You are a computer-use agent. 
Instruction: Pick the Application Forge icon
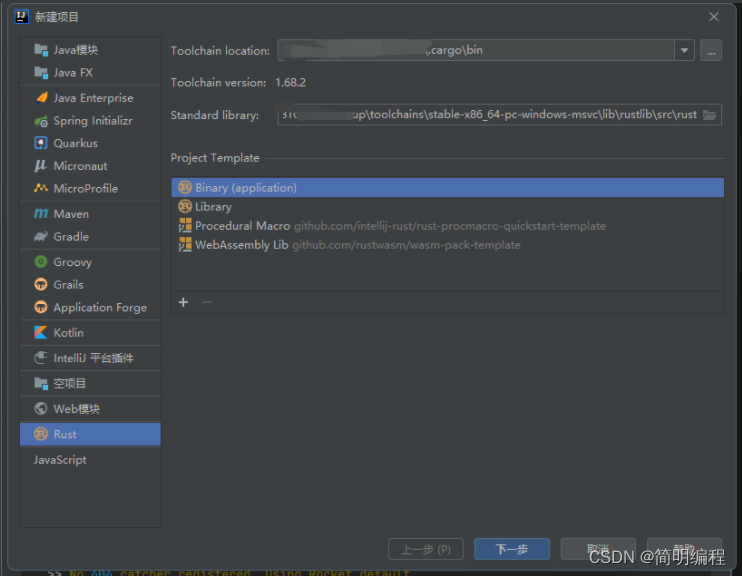pos(41,307)
